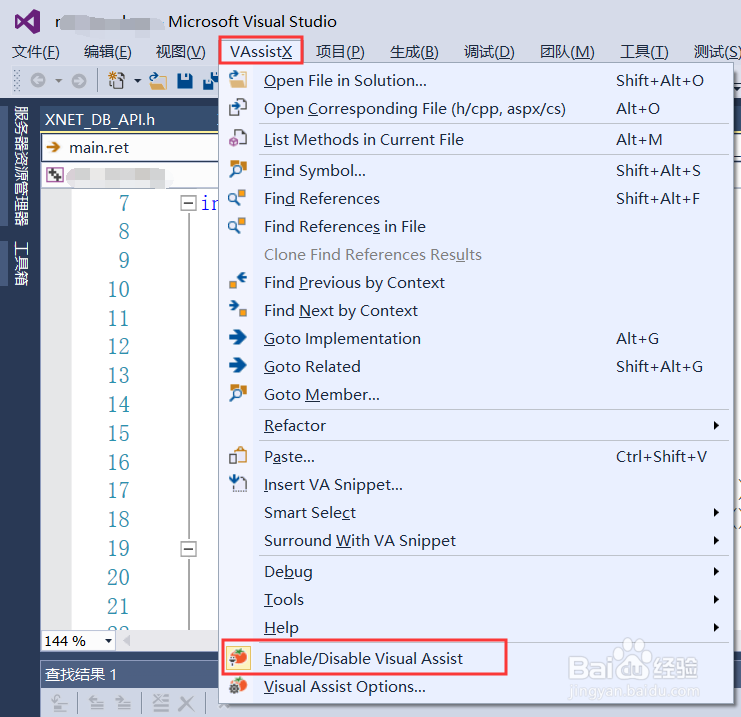Click the Navigate Backward toolbar arrow
The image size is (741, 717).
coord(38,81)
